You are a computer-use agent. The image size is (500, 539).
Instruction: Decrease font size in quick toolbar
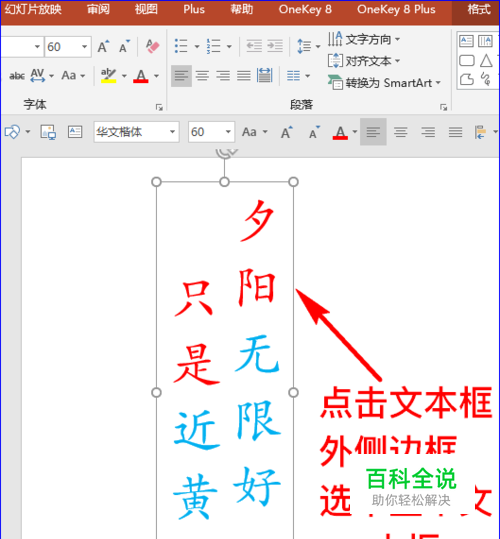[x=314, y=132]
